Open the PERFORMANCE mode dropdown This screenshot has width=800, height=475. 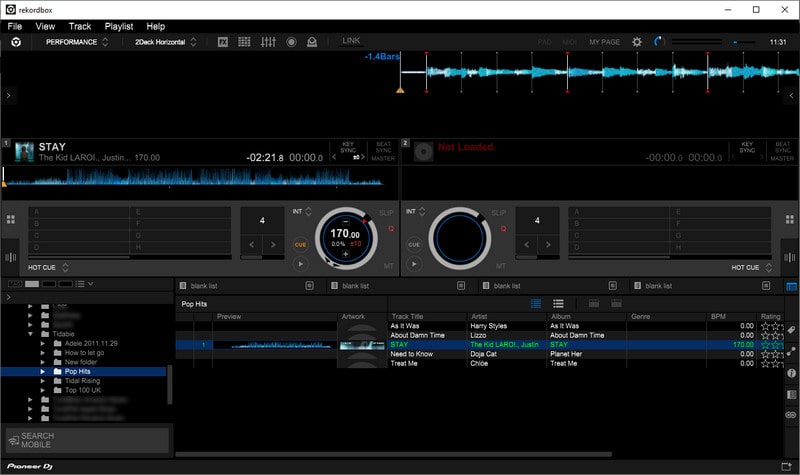click(77, 42)
